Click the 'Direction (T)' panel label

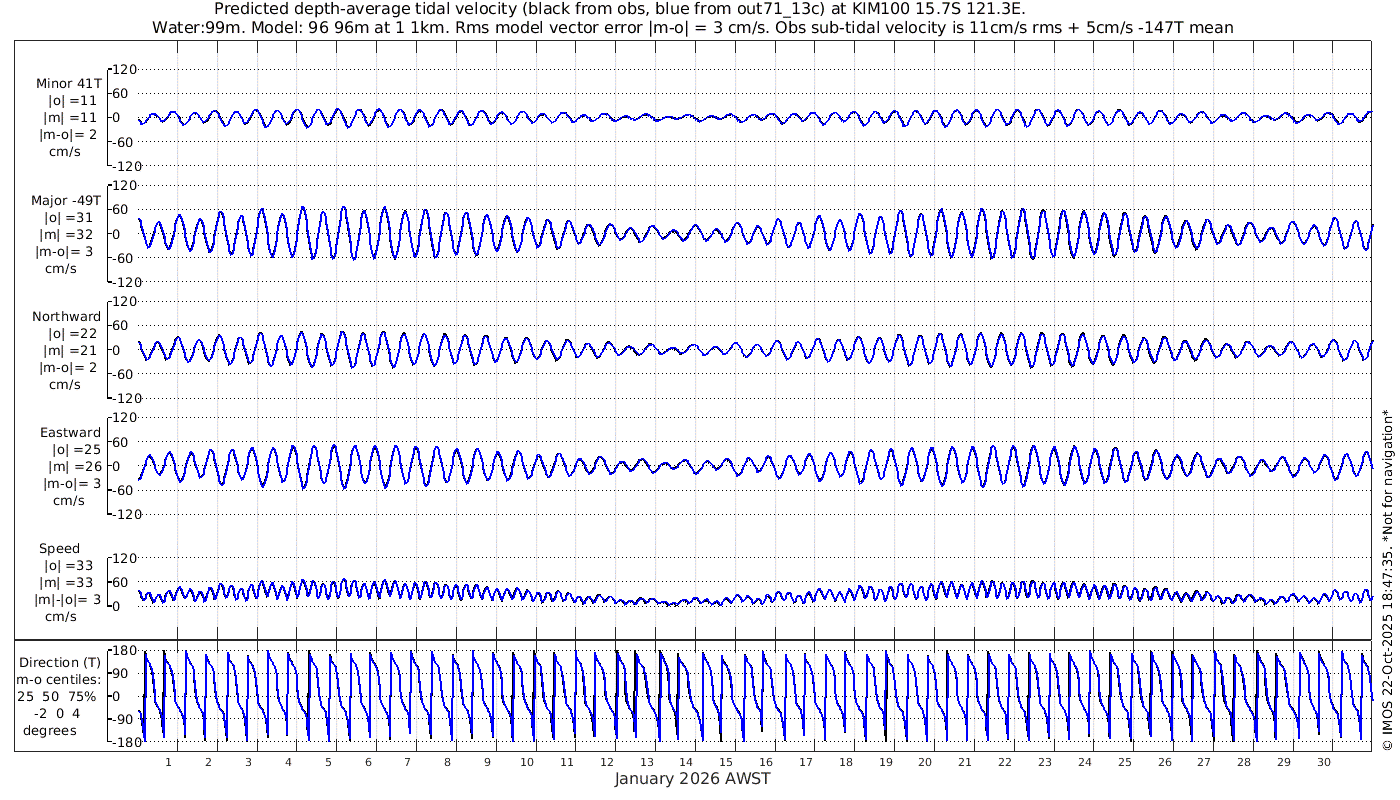click(x=61, y=662)
